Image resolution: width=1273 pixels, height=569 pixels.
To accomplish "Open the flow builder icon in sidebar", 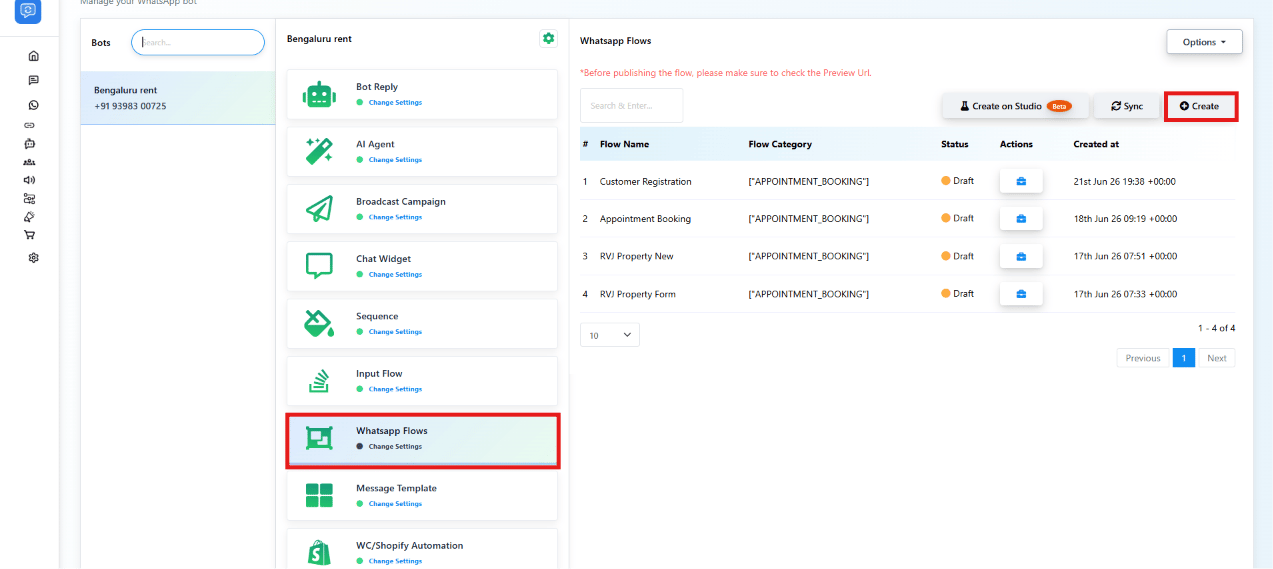I will (x=30, y=198).
